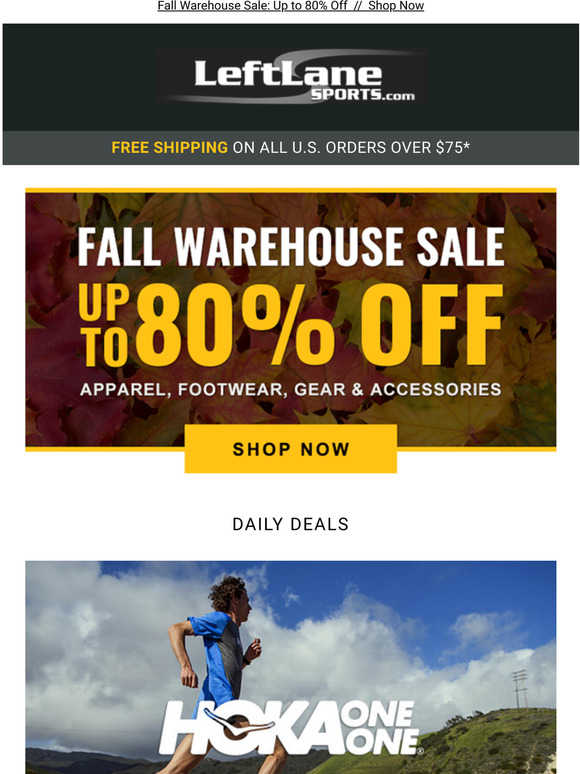The image size is (580, 774).
Task: Click the 'ONE ONE' text of Hoka logo
Action: point(379,728)
